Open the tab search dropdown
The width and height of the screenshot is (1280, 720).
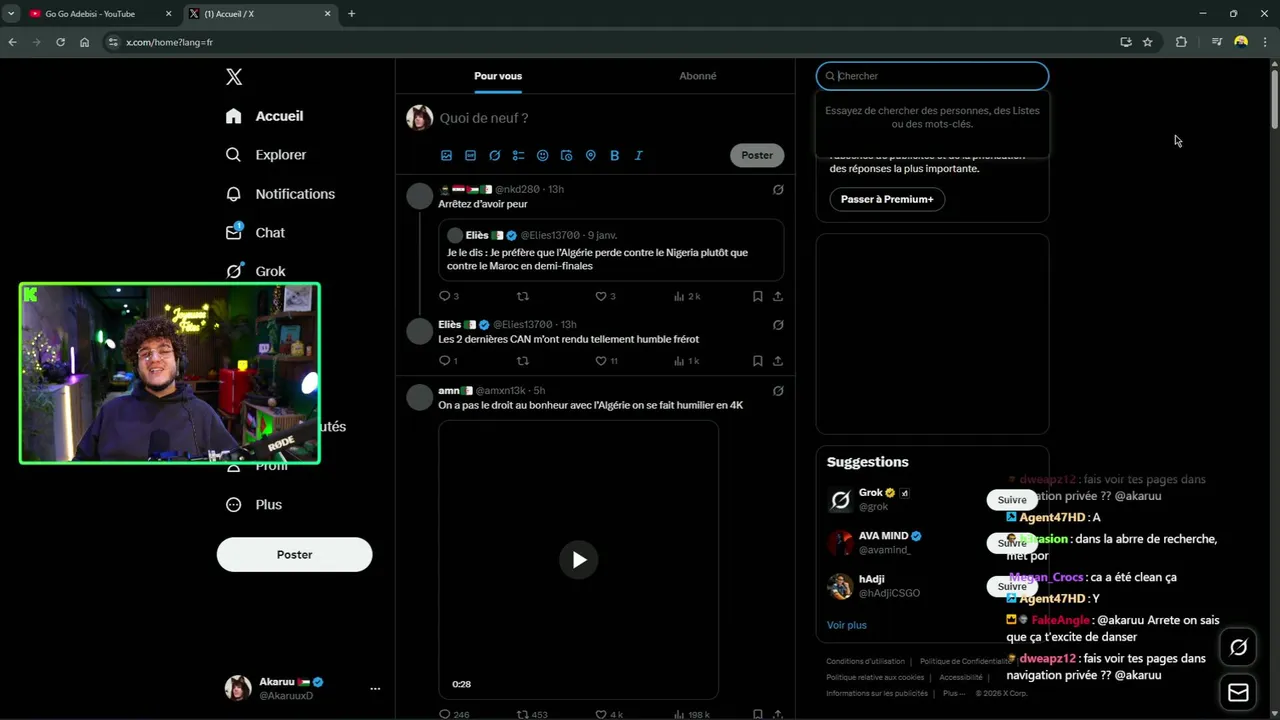(x=10, y=14)
